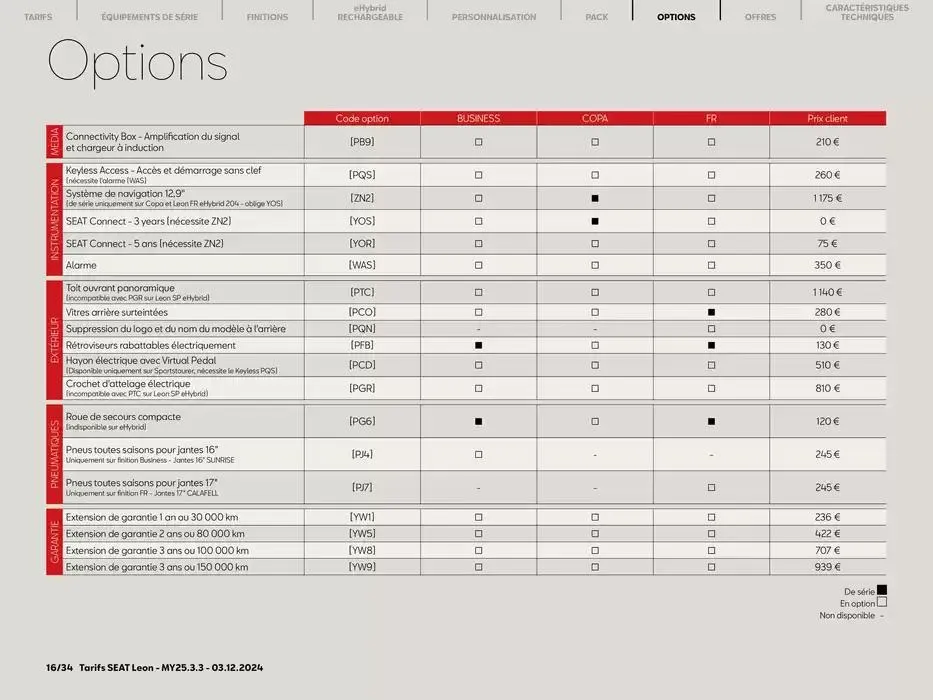Switch to the PERSONNALISATION tab
This screenshot has width=933, height=700.
[494, 16]
